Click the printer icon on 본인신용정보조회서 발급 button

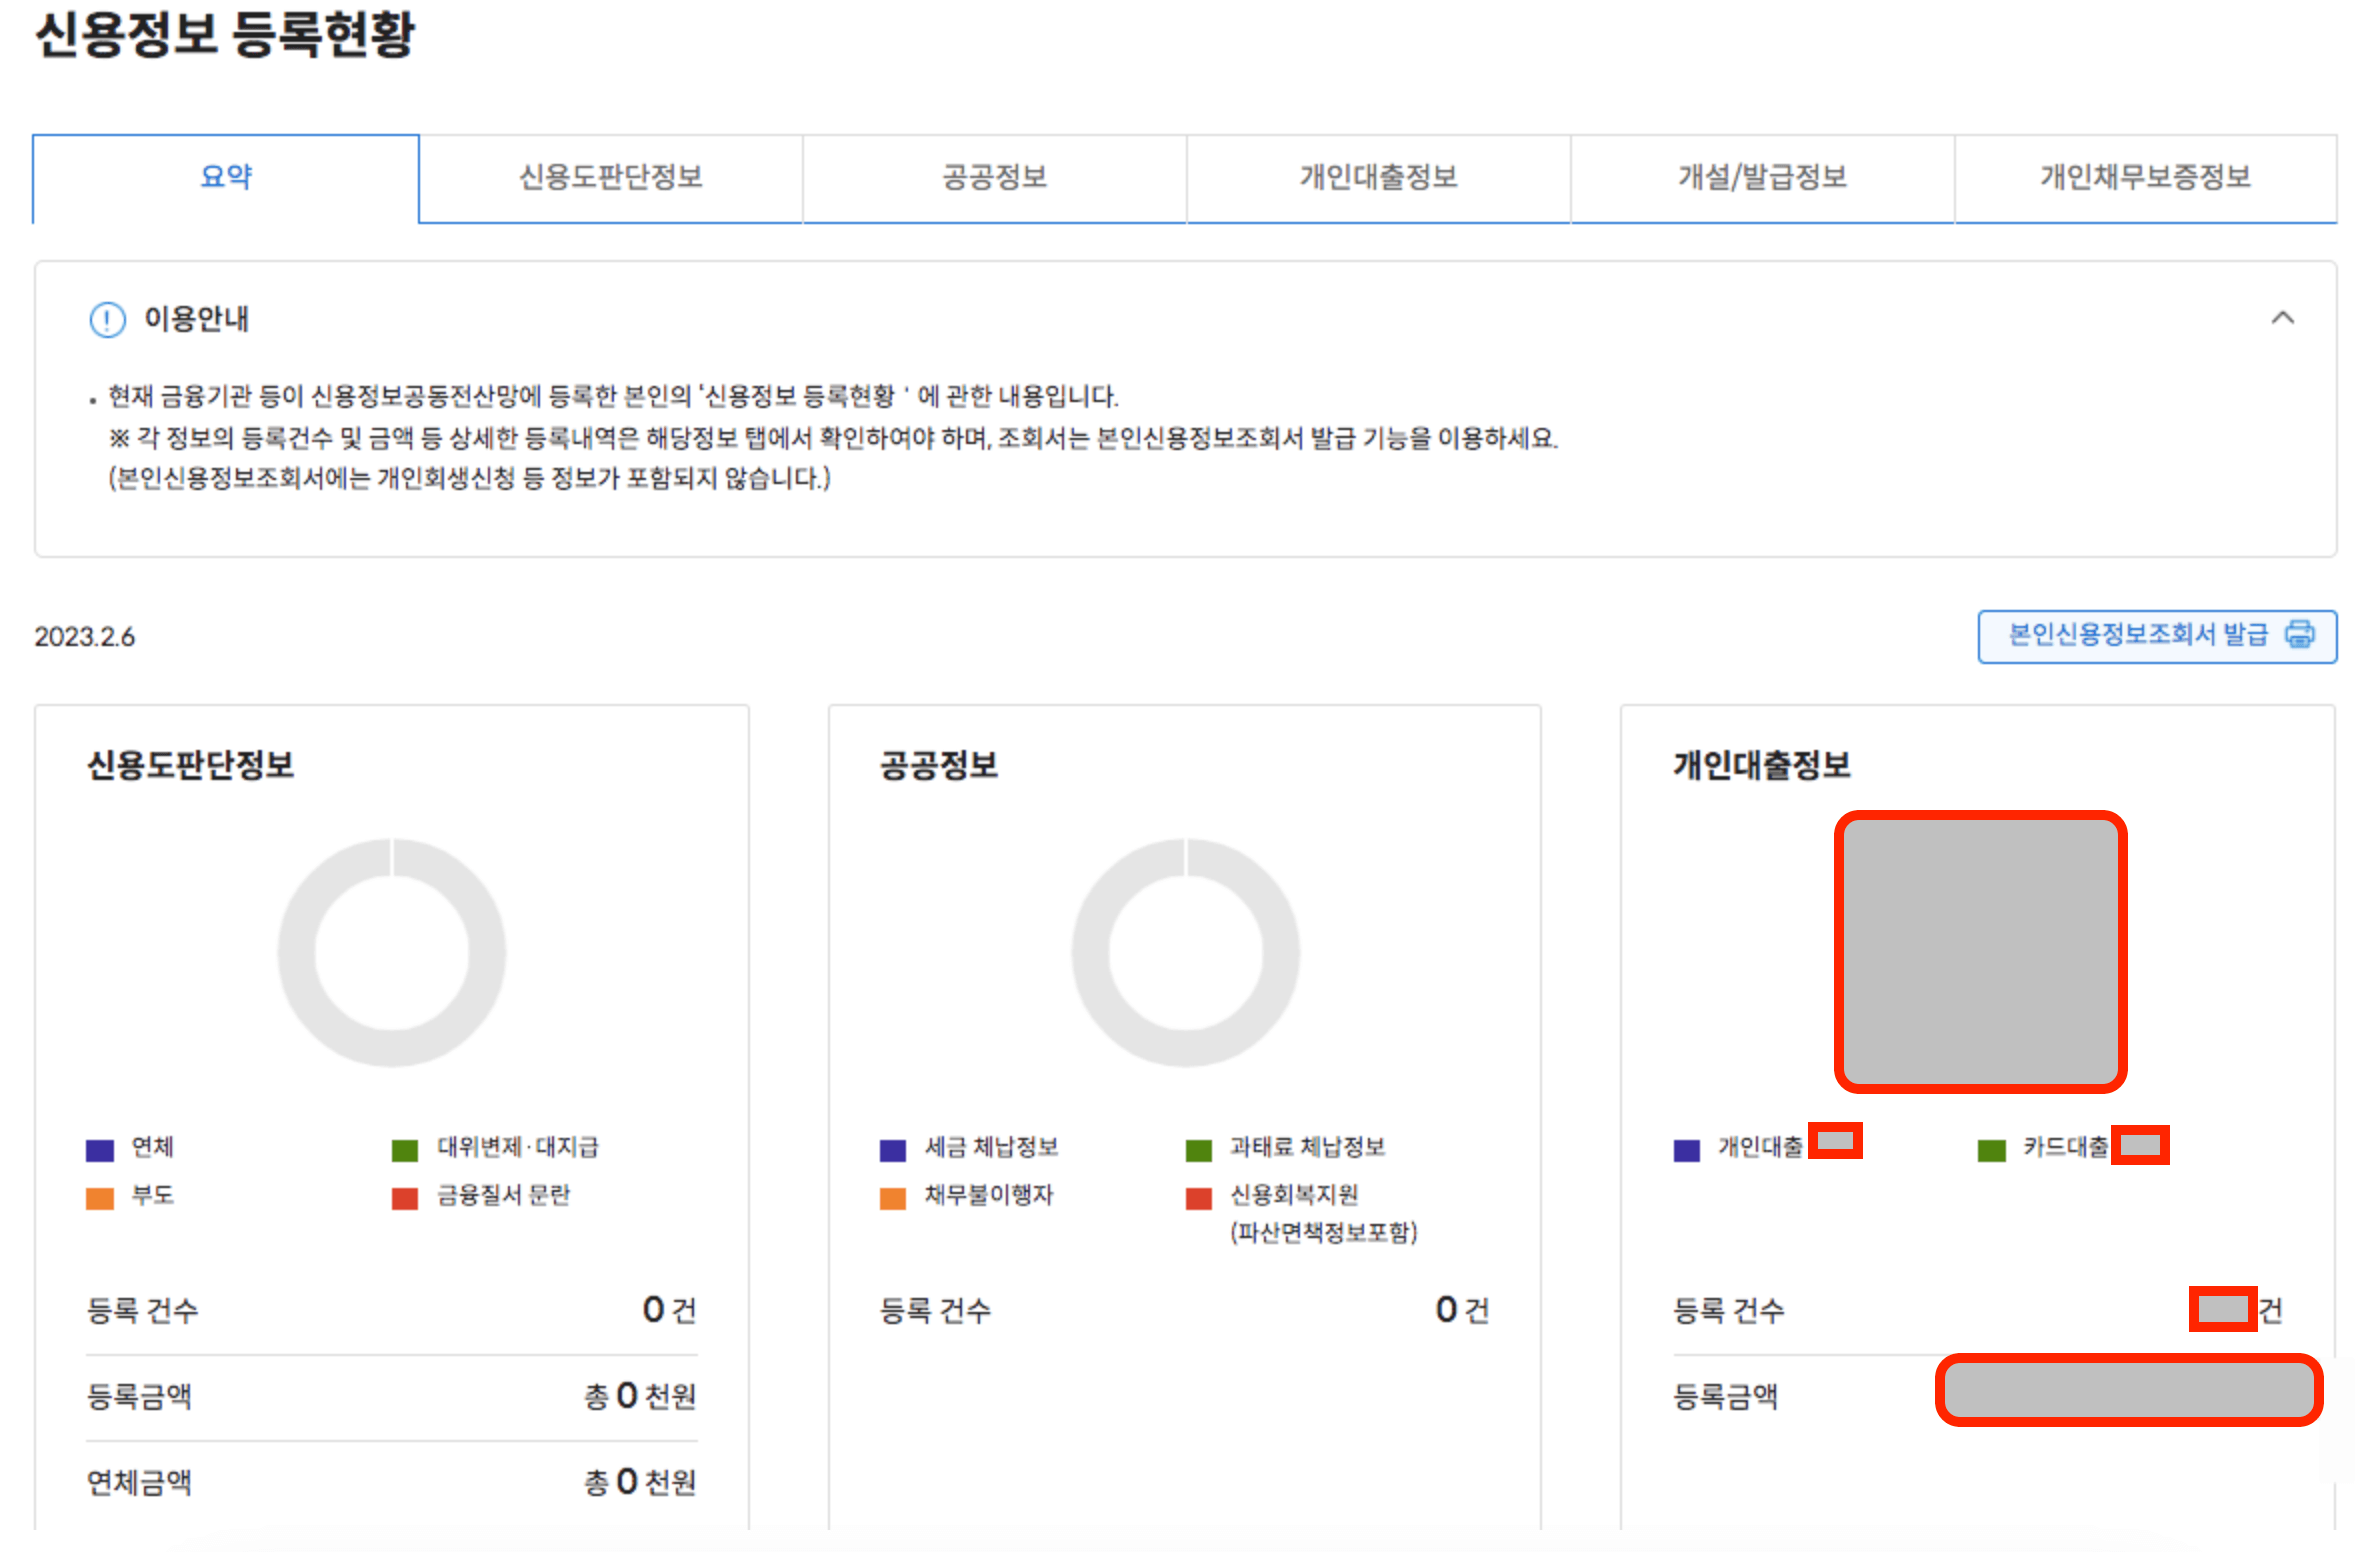click(2301, 635)
